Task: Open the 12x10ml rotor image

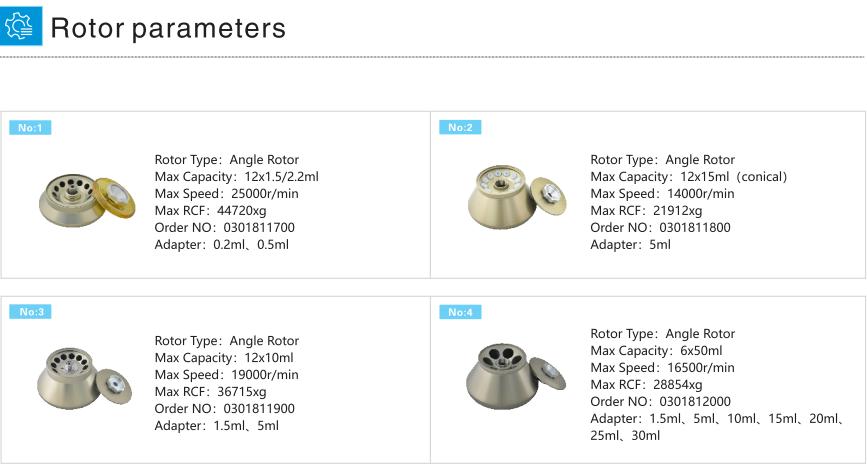Action: pos(85,378)
